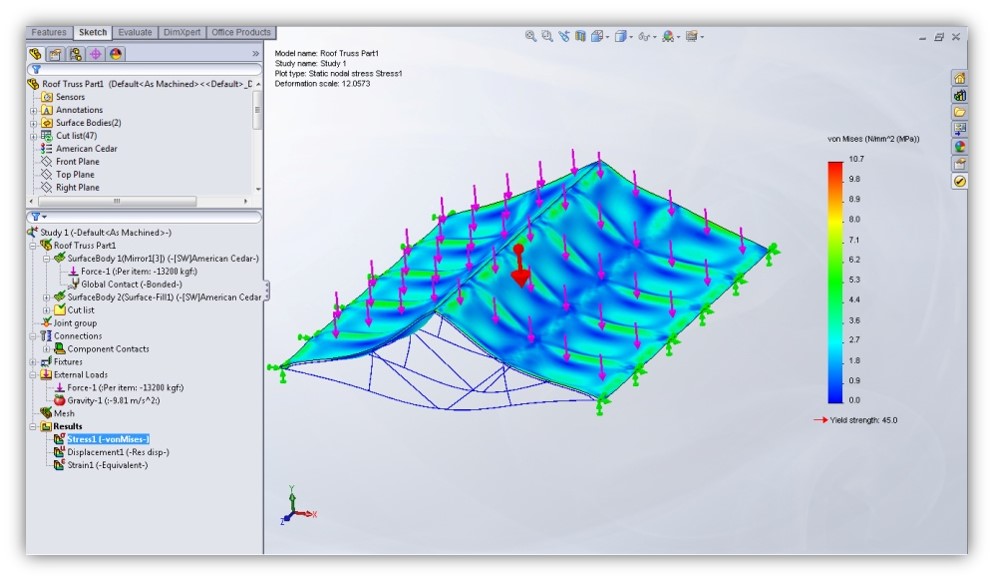994x581 pixels.
Task: Open File Explorer folder icon in task pane
Action: pyautogui.click(x=960, y=112)
